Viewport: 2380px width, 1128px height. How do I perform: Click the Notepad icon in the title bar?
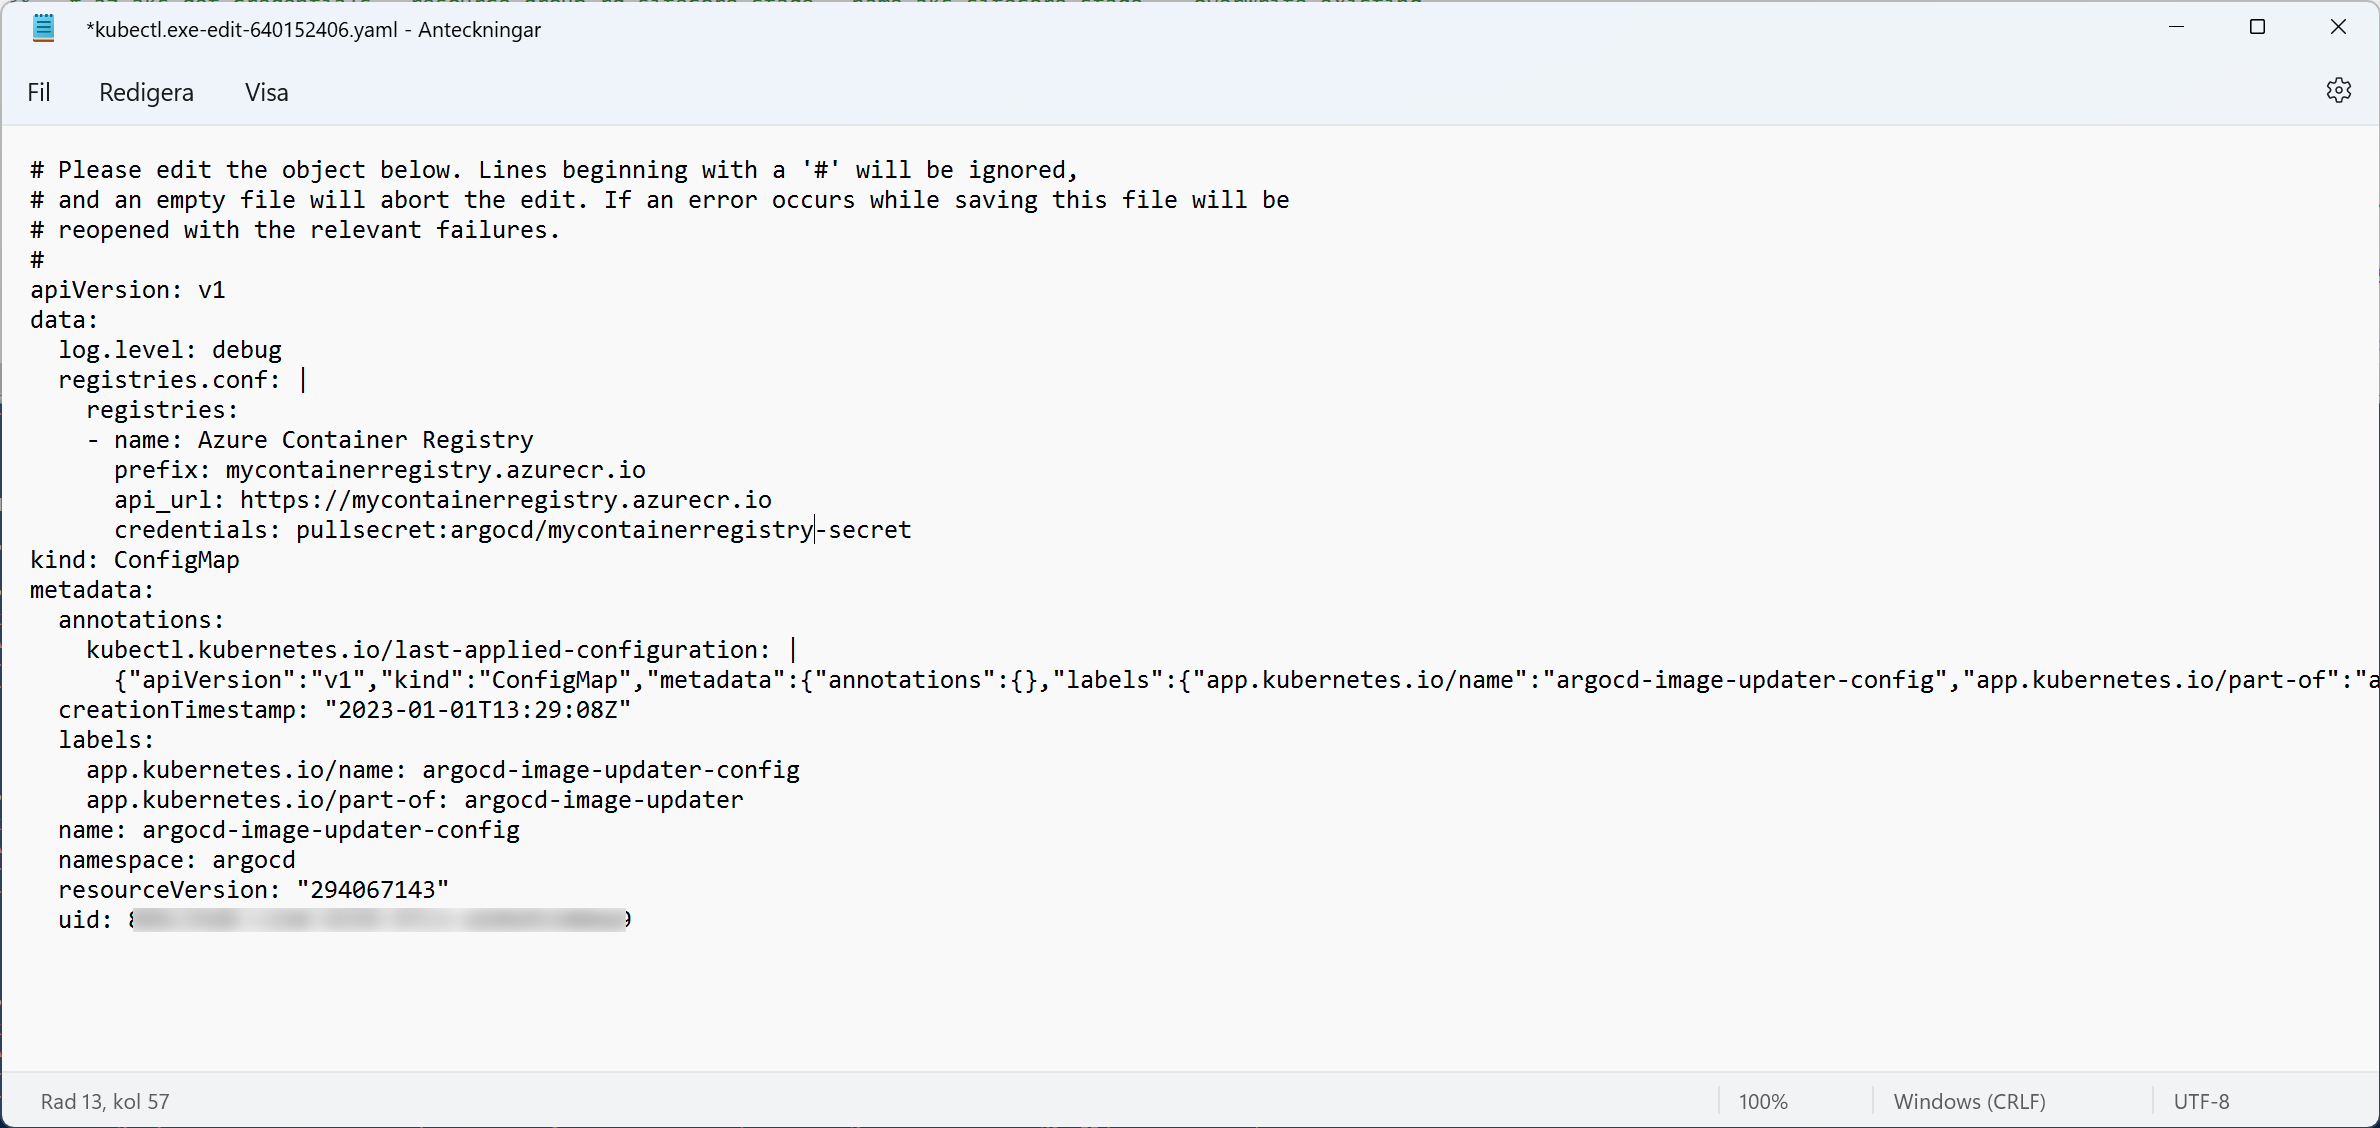click(44, 29)
